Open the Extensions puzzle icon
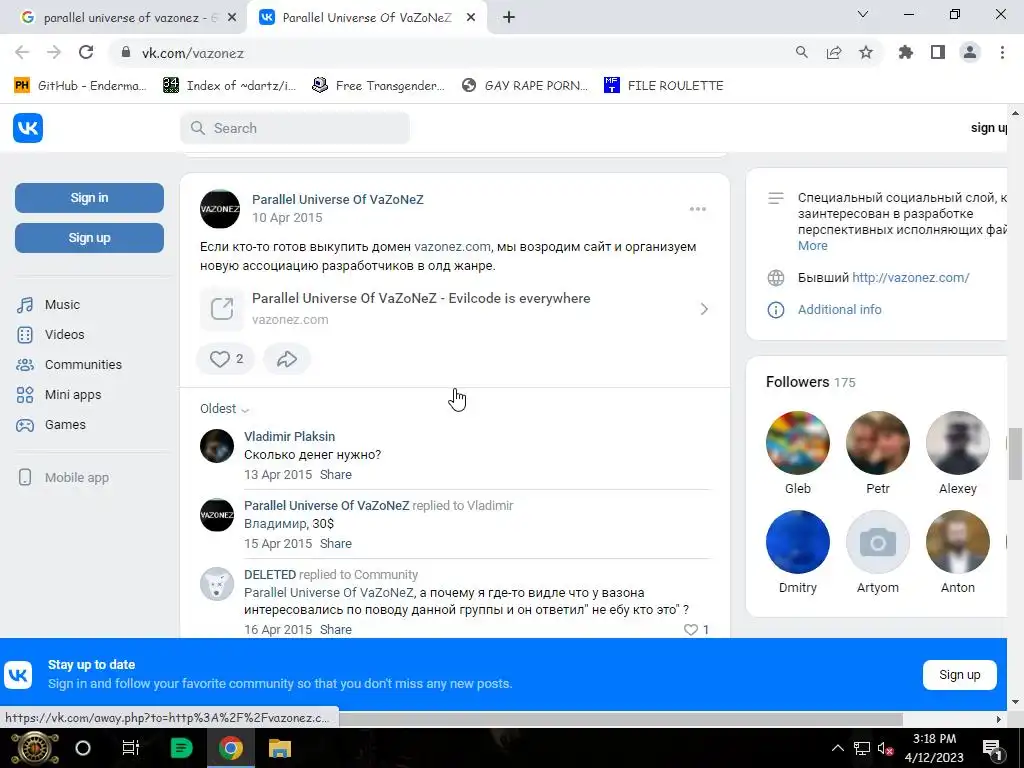1024x768 pixels. (905, 52)
